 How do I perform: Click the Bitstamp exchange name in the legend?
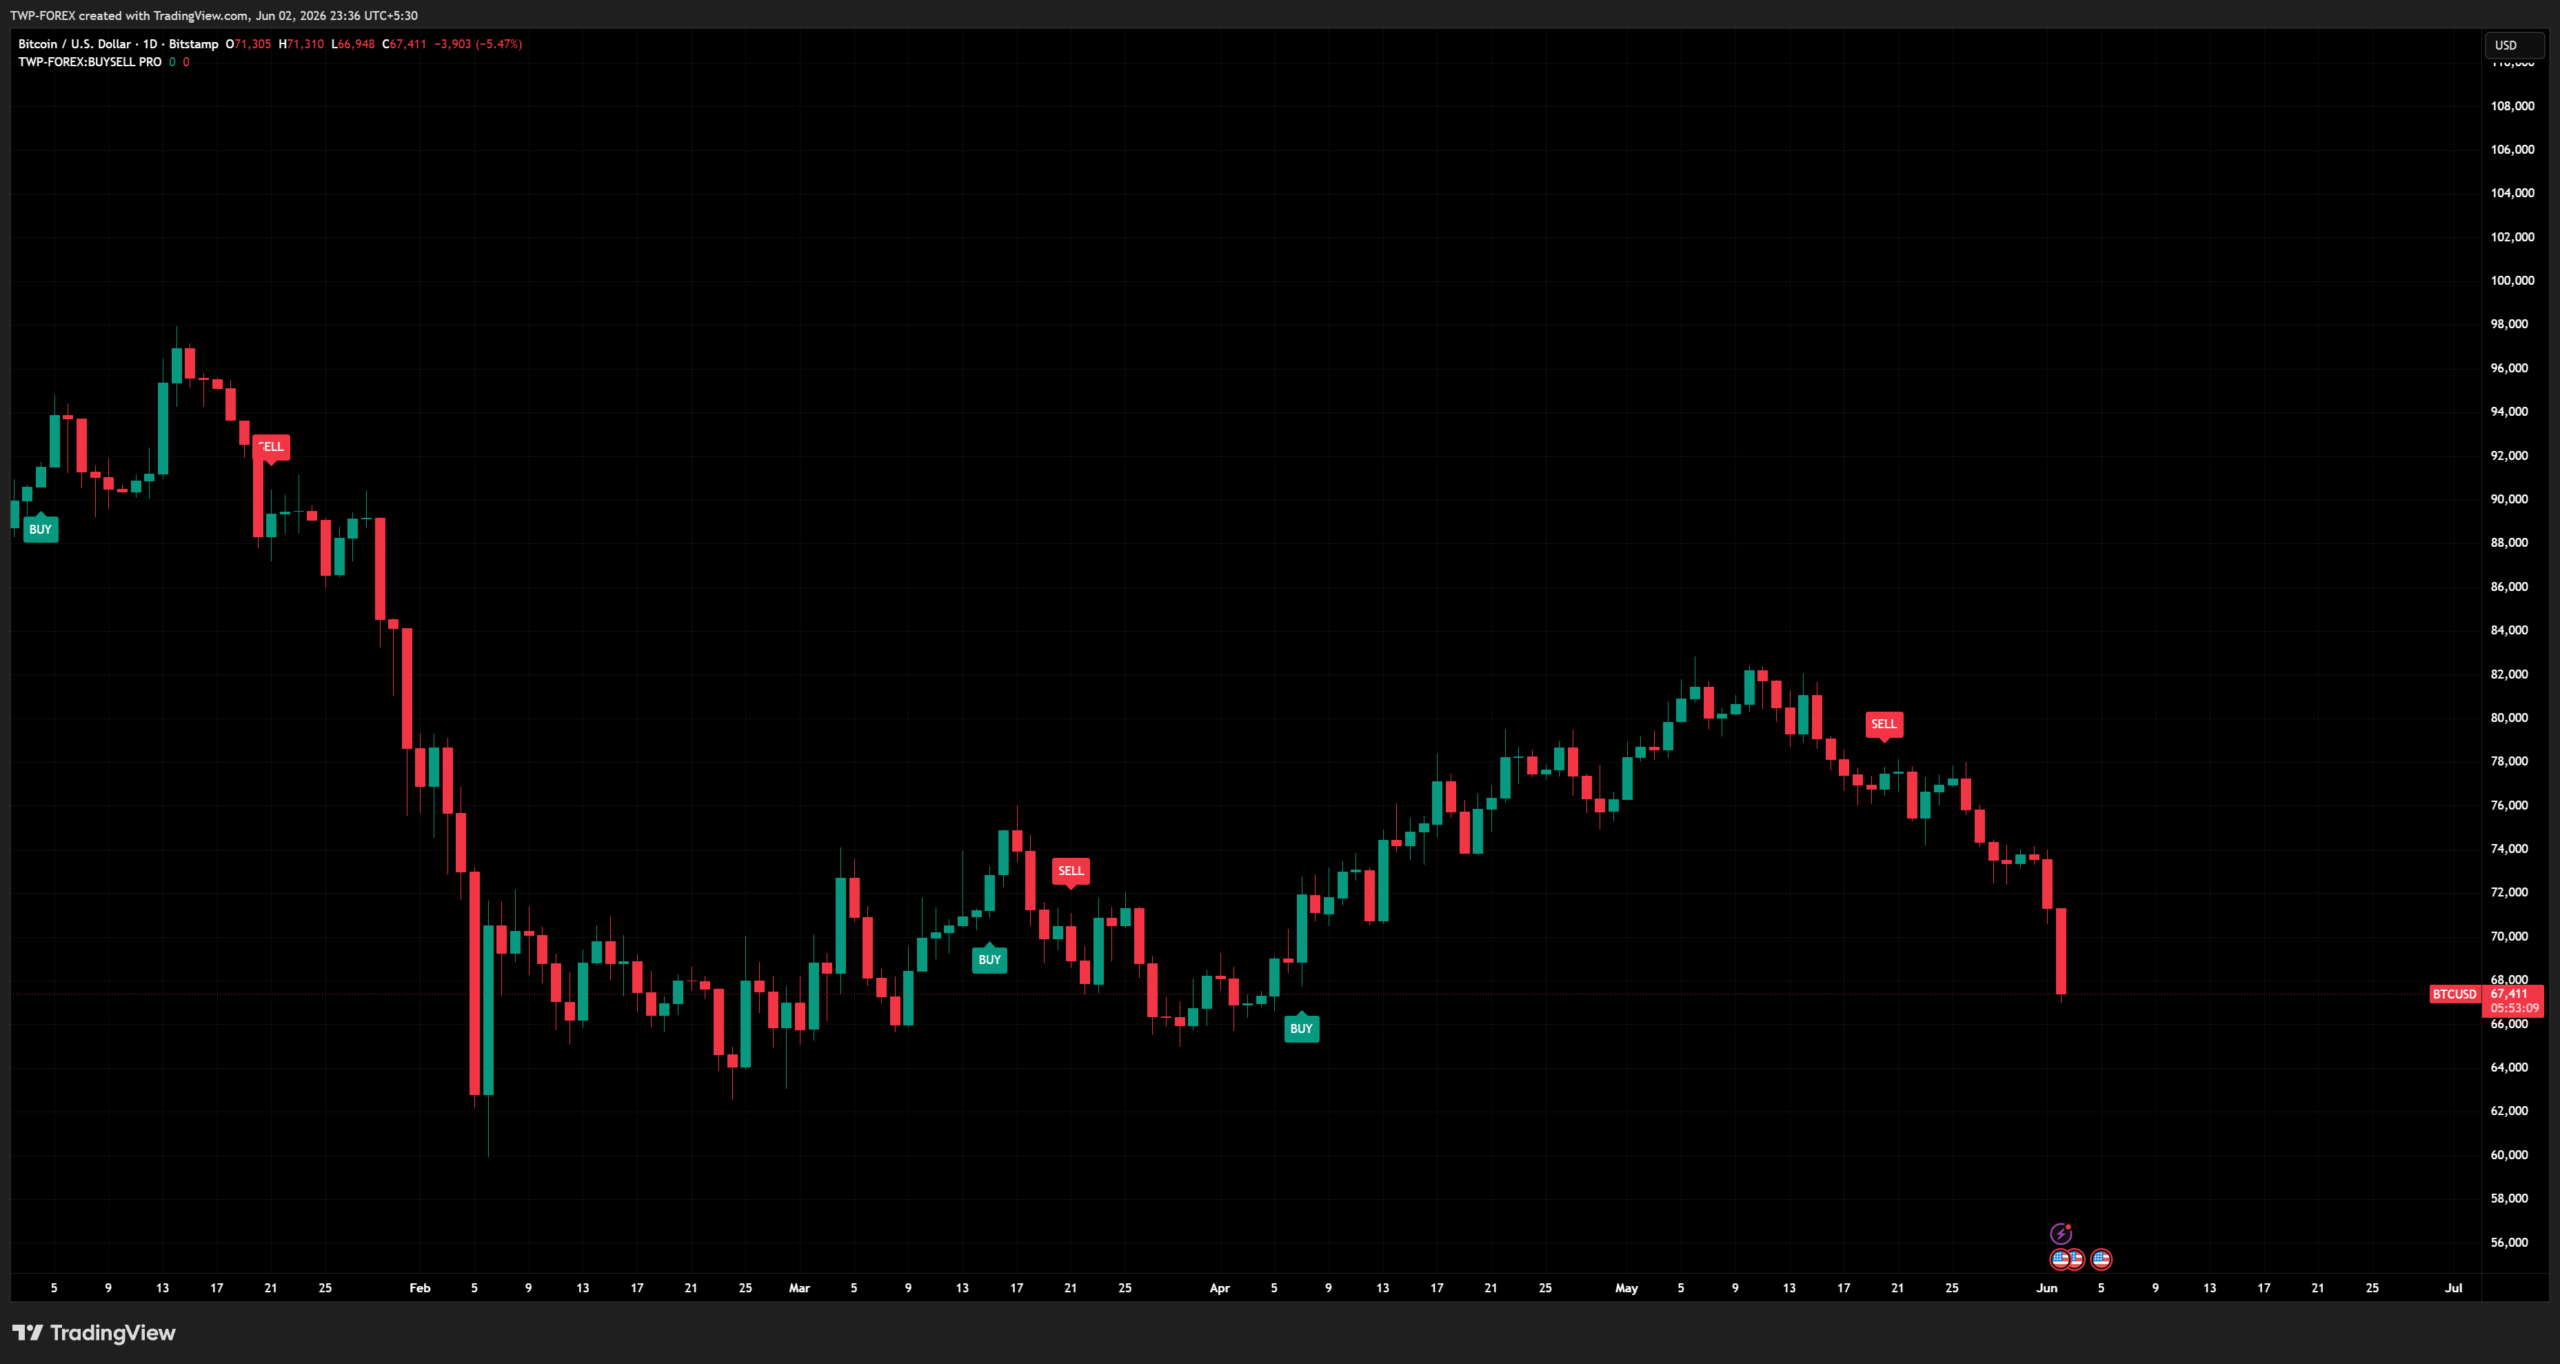(x=193, y=44)
